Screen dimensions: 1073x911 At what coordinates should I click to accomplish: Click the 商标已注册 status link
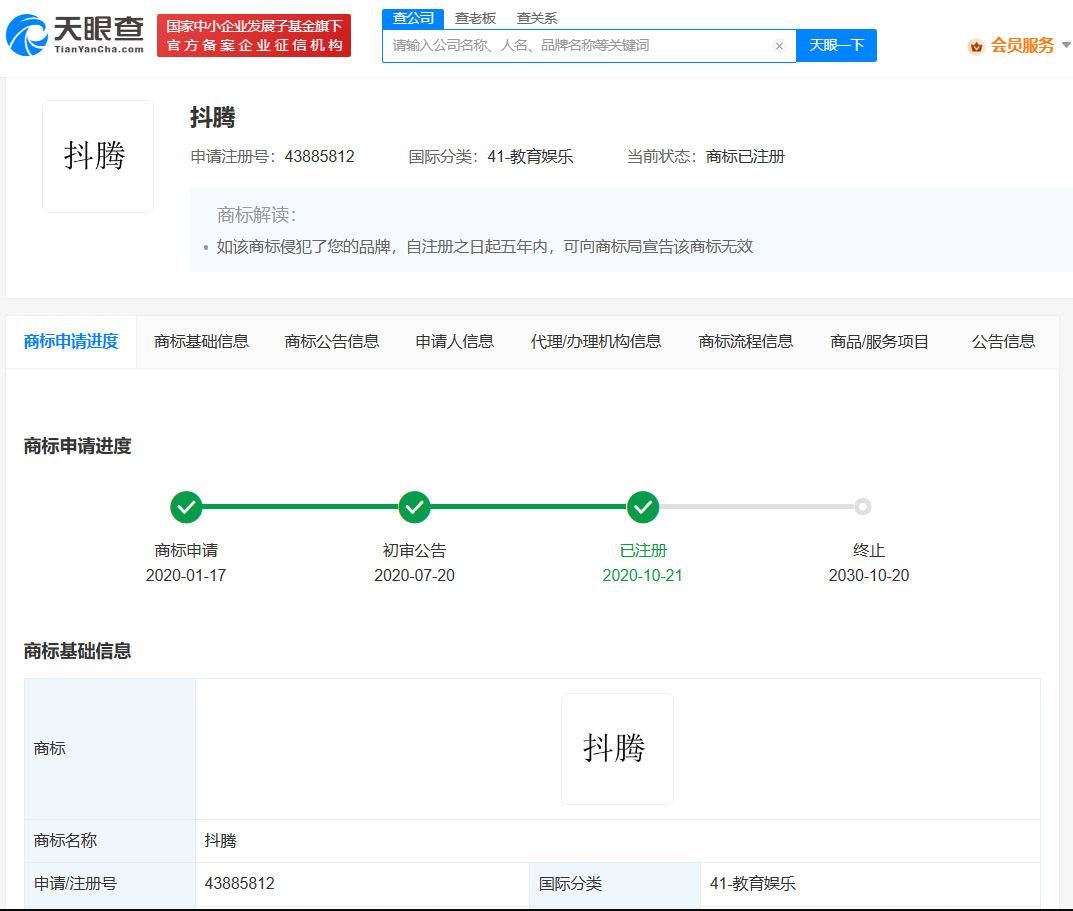pyautogui.click(x=746, y=156)
